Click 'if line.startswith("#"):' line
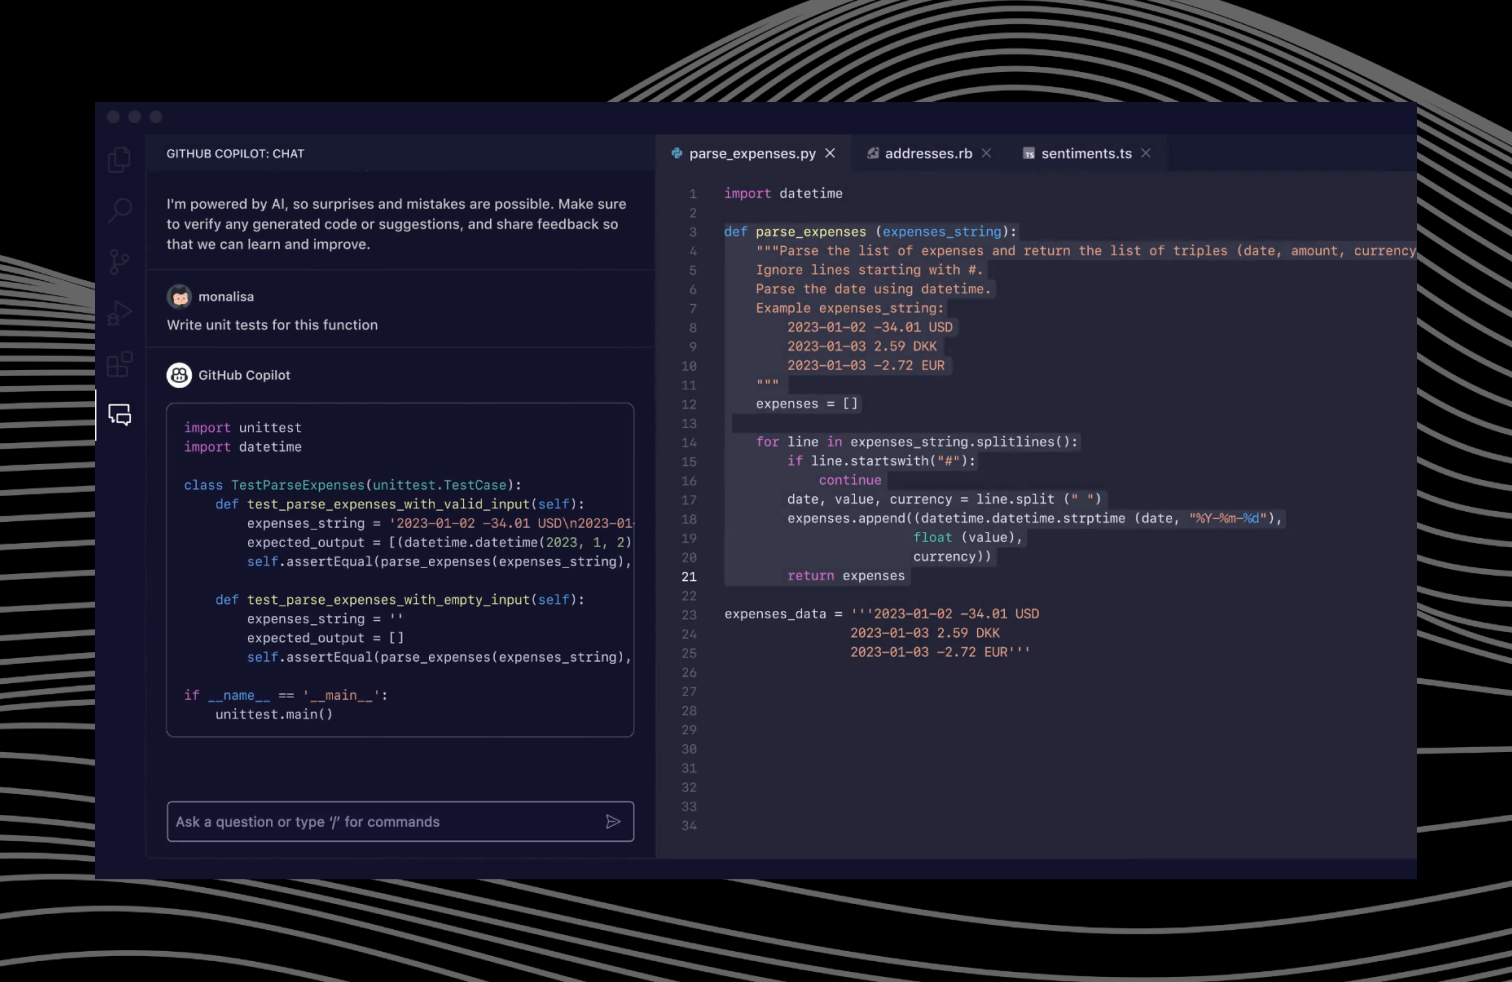 coord(881,461)
